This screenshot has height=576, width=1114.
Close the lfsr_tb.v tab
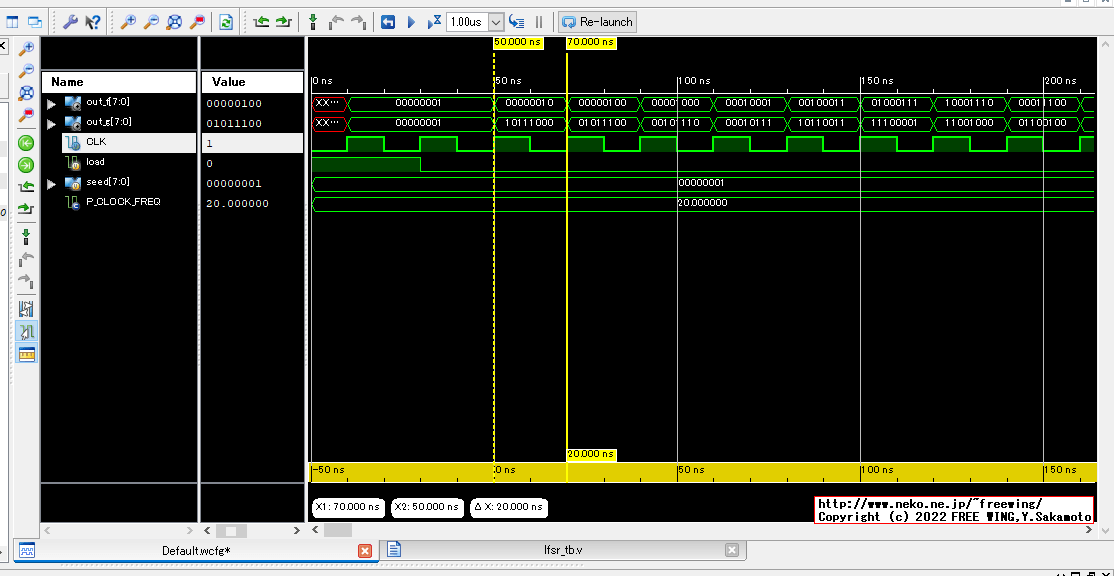(x=732, y=550)
